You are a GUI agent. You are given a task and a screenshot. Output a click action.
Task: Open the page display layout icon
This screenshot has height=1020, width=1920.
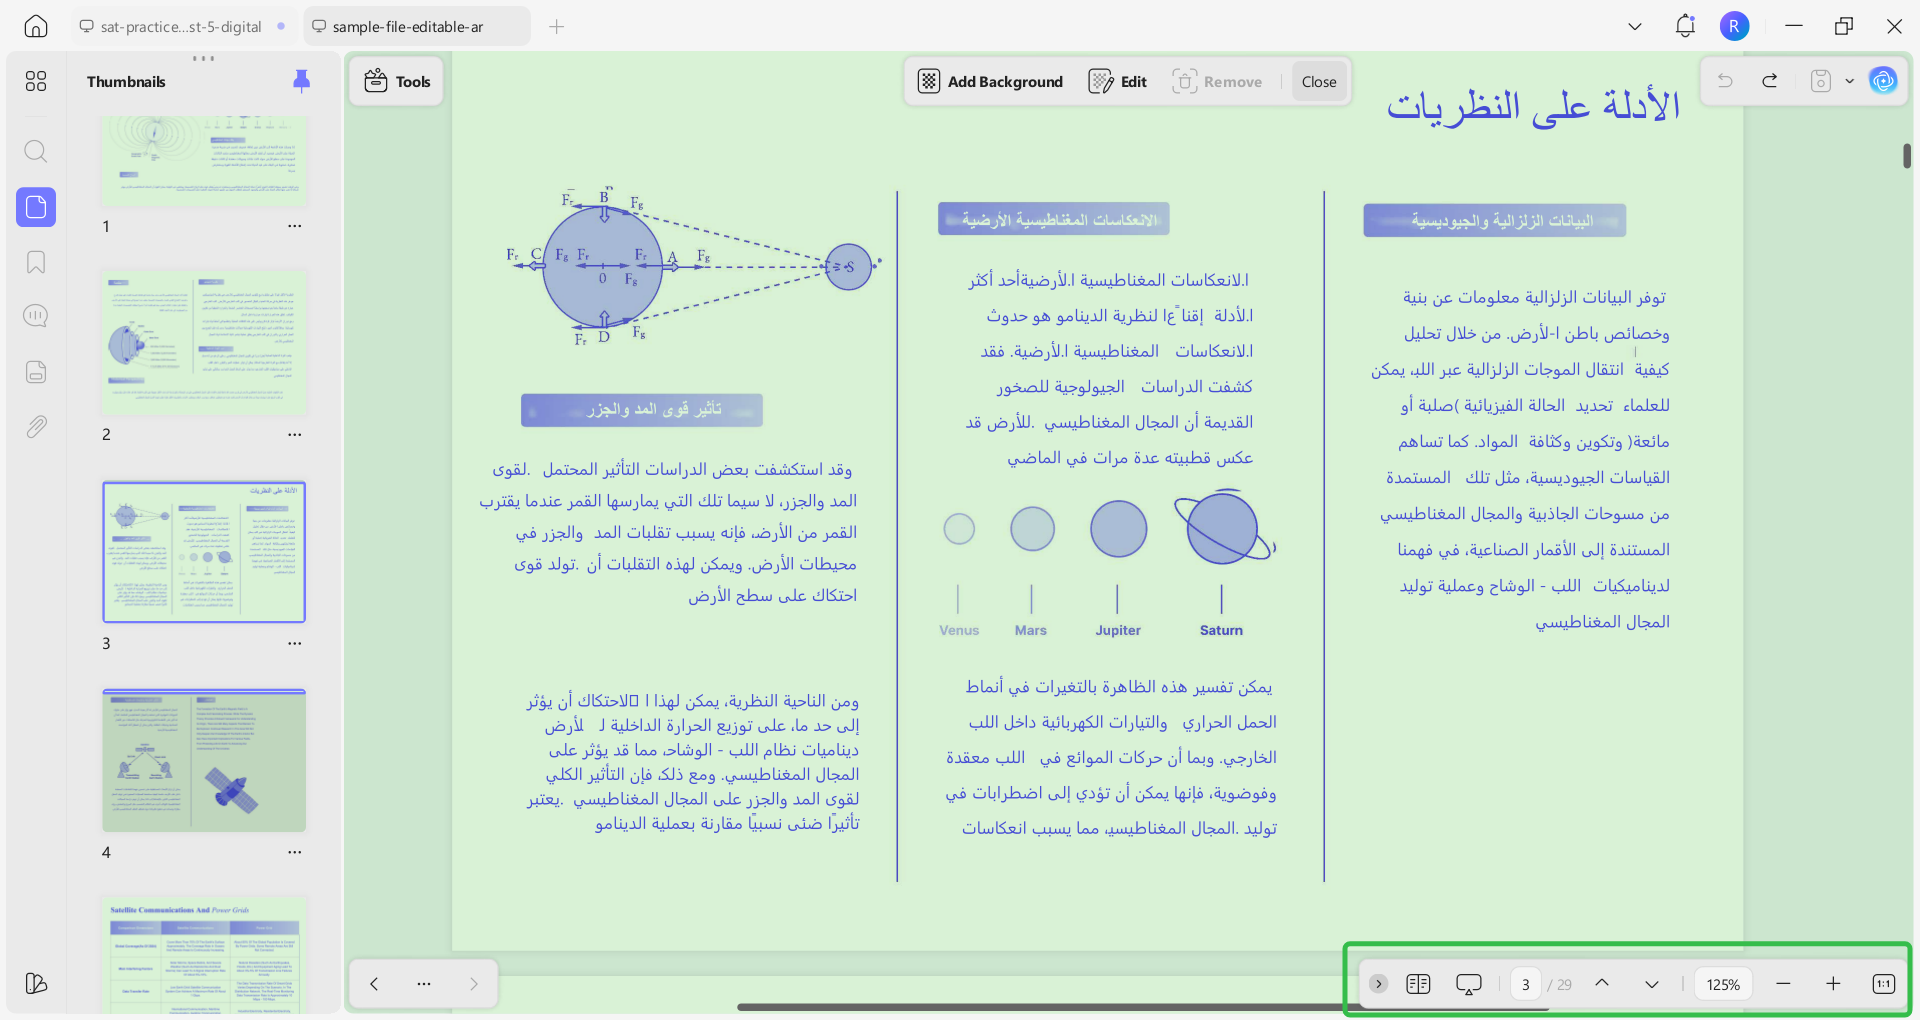coord(1418,984)
